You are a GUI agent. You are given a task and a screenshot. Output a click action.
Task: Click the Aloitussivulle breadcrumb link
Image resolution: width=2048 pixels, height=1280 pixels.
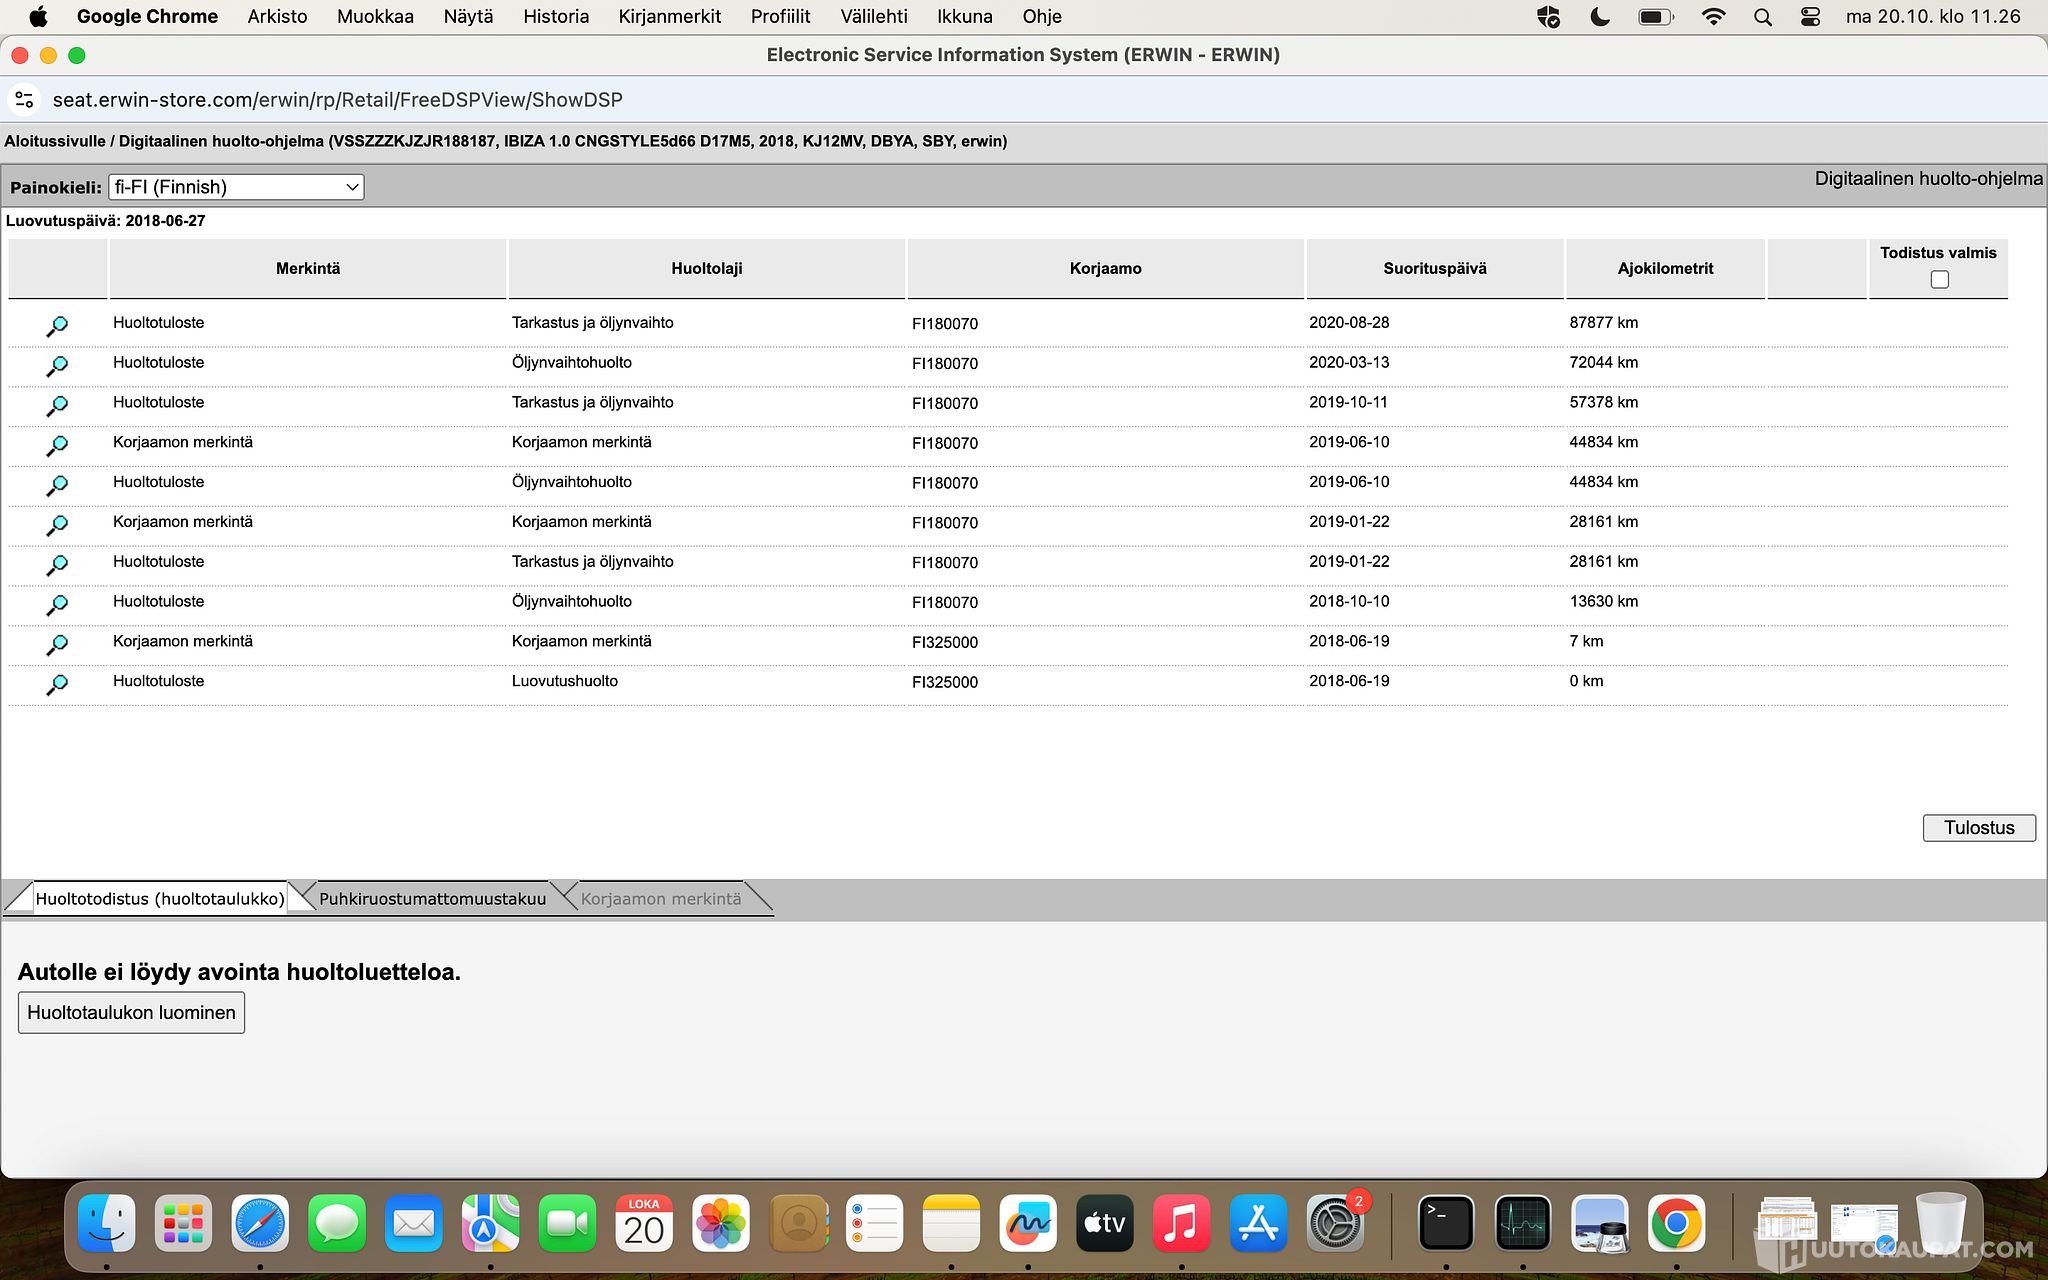click(54, 141)
